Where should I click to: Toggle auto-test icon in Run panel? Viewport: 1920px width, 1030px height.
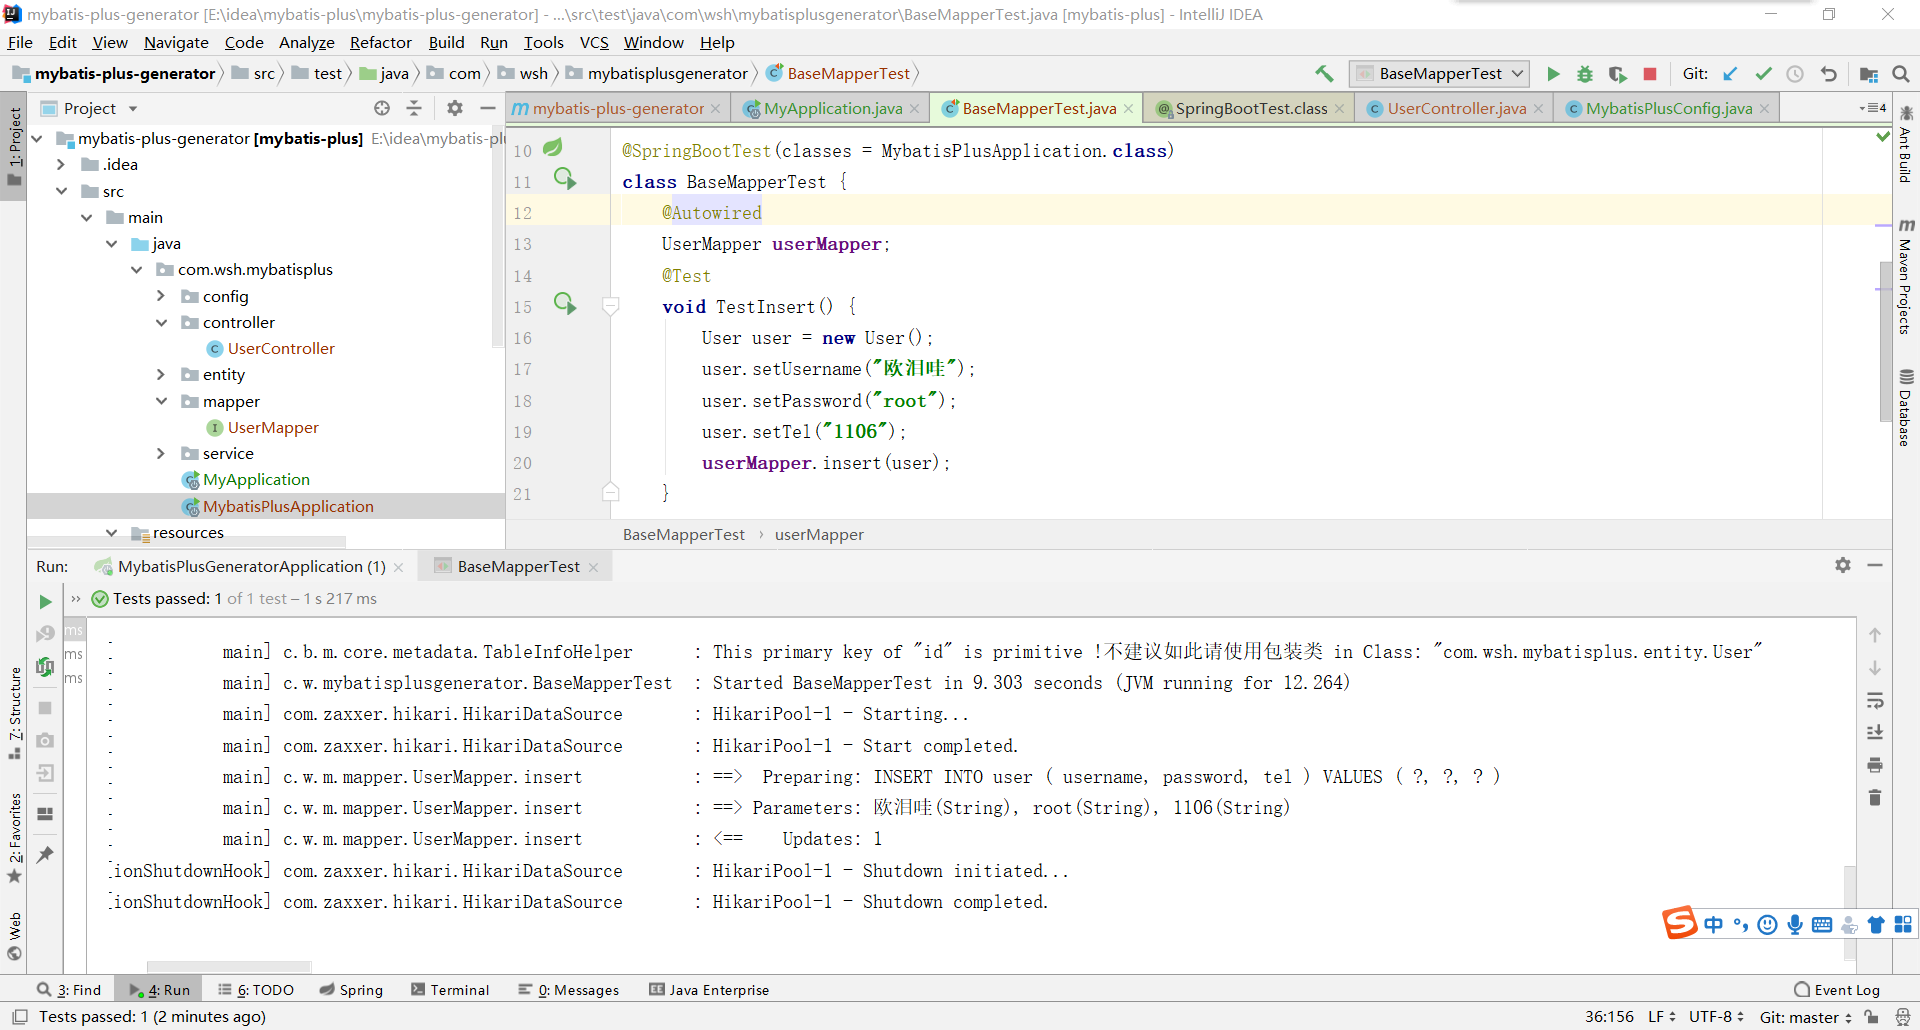pyautogui.click(x=45, y=666)
